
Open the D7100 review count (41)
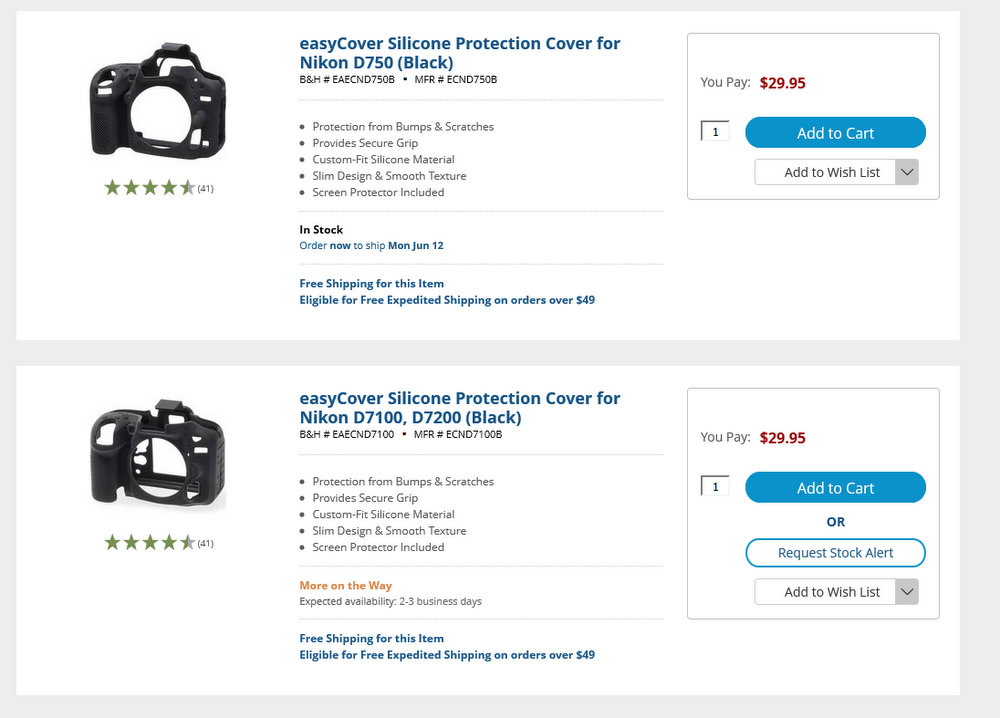point(205,544)
